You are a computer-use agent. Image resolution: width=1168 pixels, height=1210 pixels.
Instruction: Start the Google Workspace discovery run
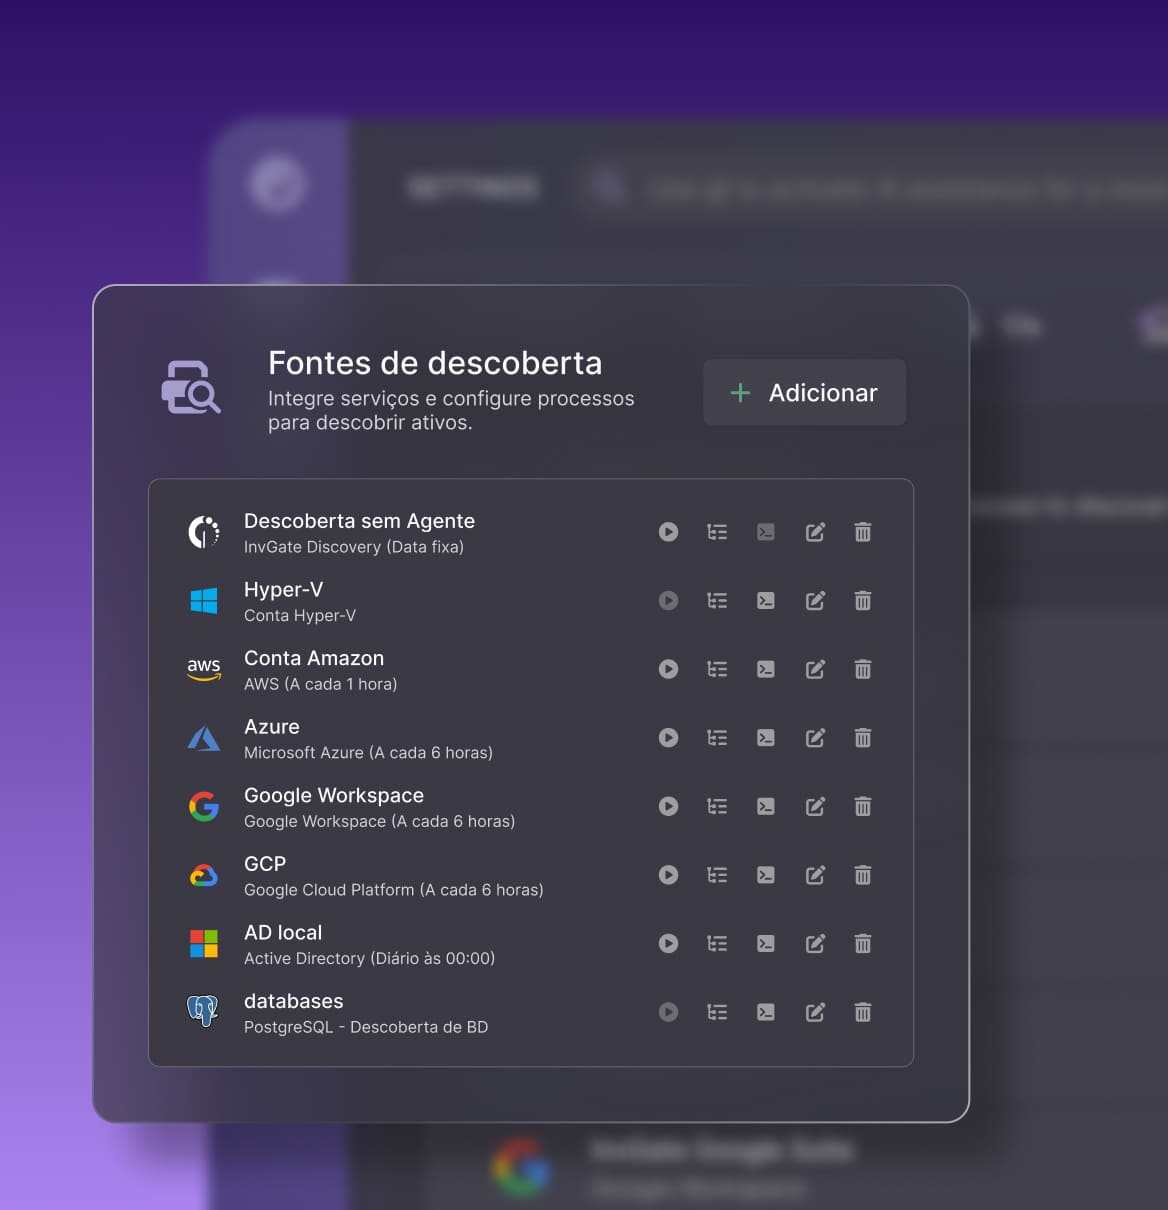(x=668, y=806)
